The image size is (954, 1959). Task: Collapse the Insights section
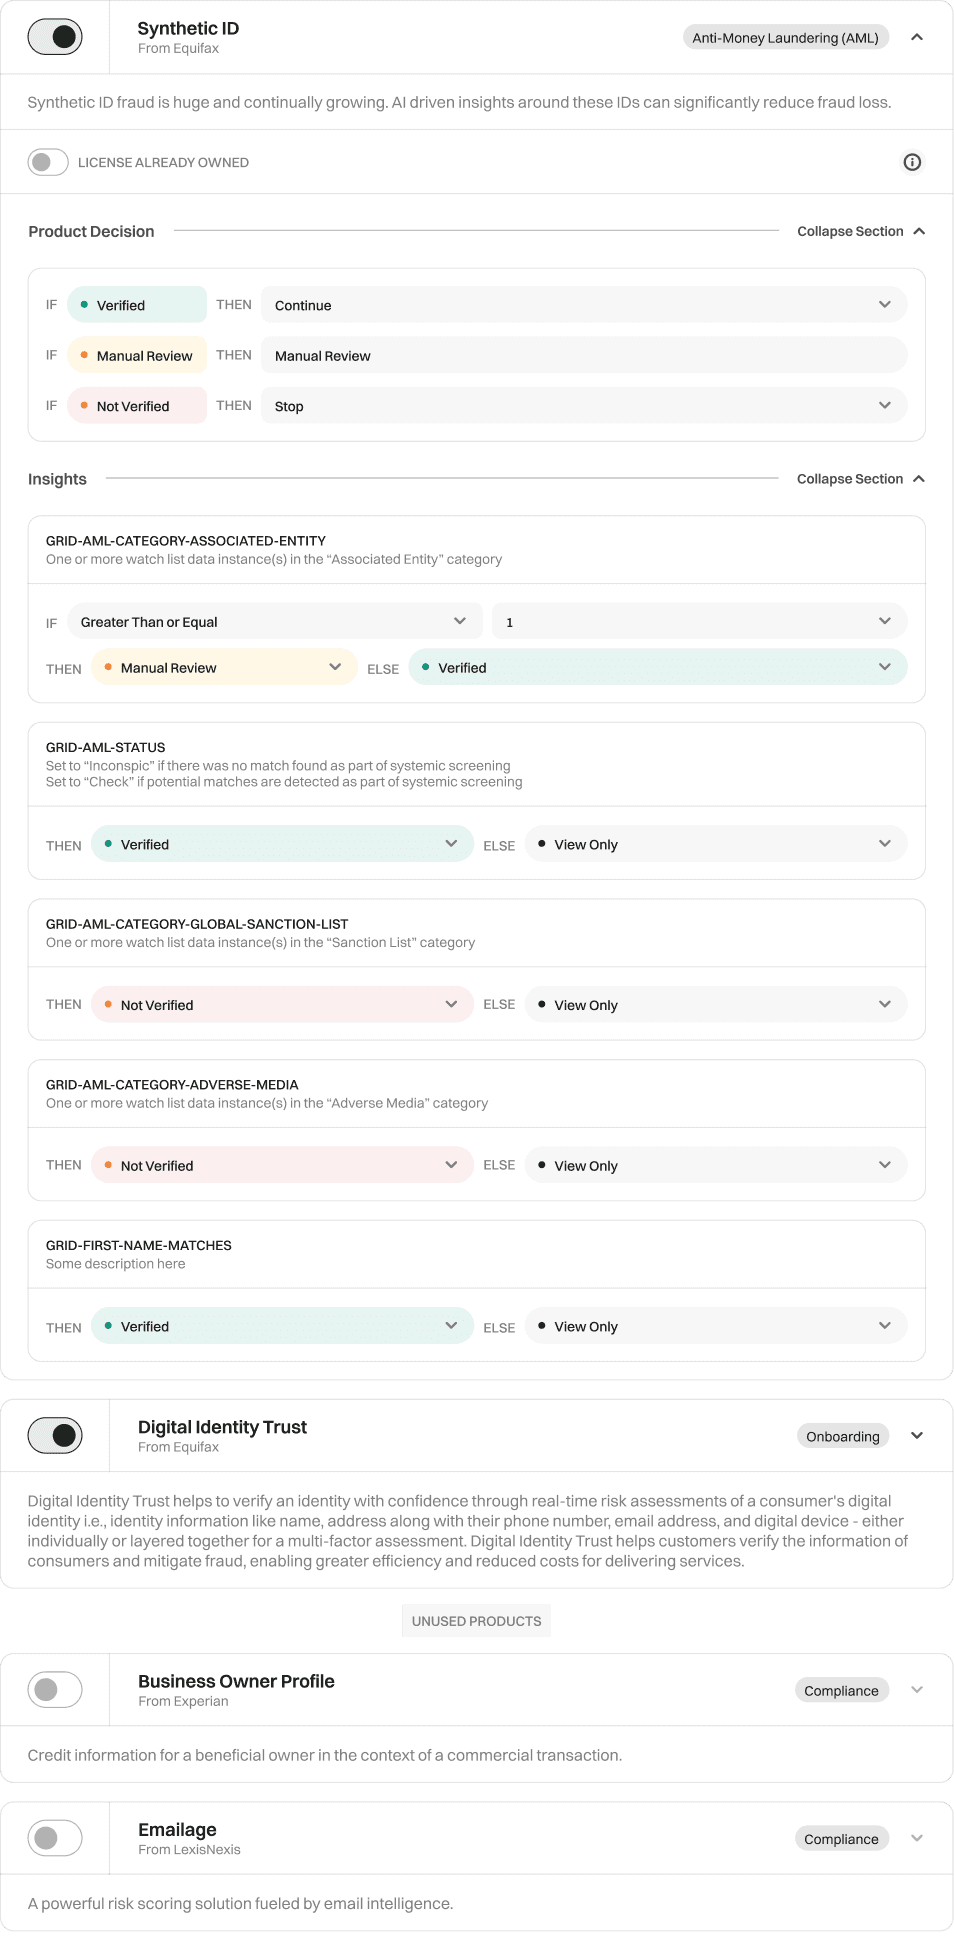(x=861, y=479)
